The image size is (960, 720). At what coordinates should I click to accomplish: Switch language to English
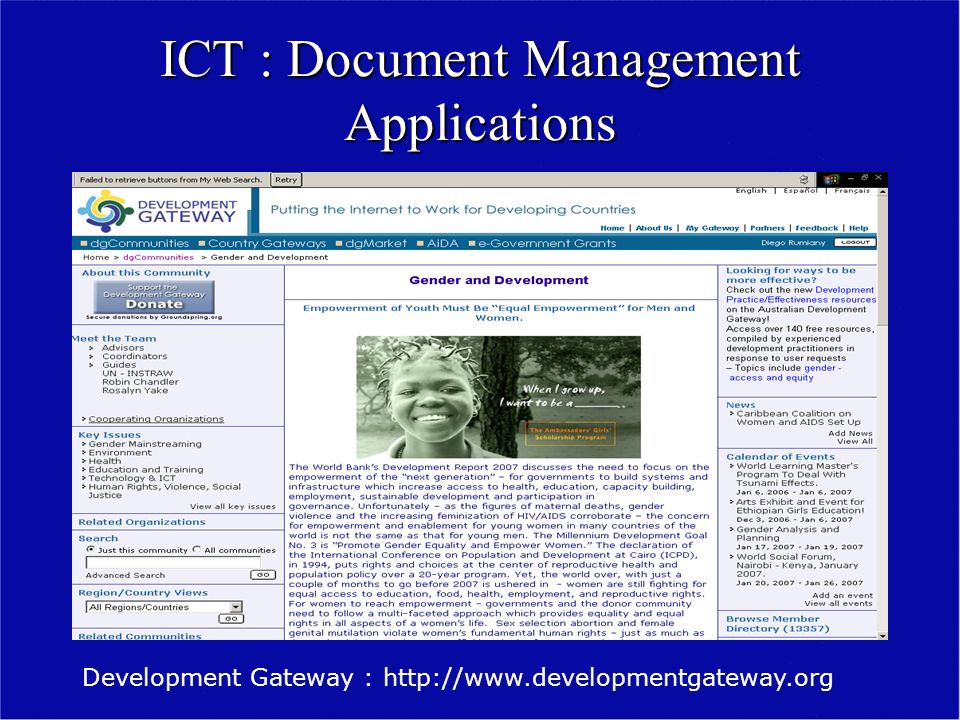click(751, 190)
